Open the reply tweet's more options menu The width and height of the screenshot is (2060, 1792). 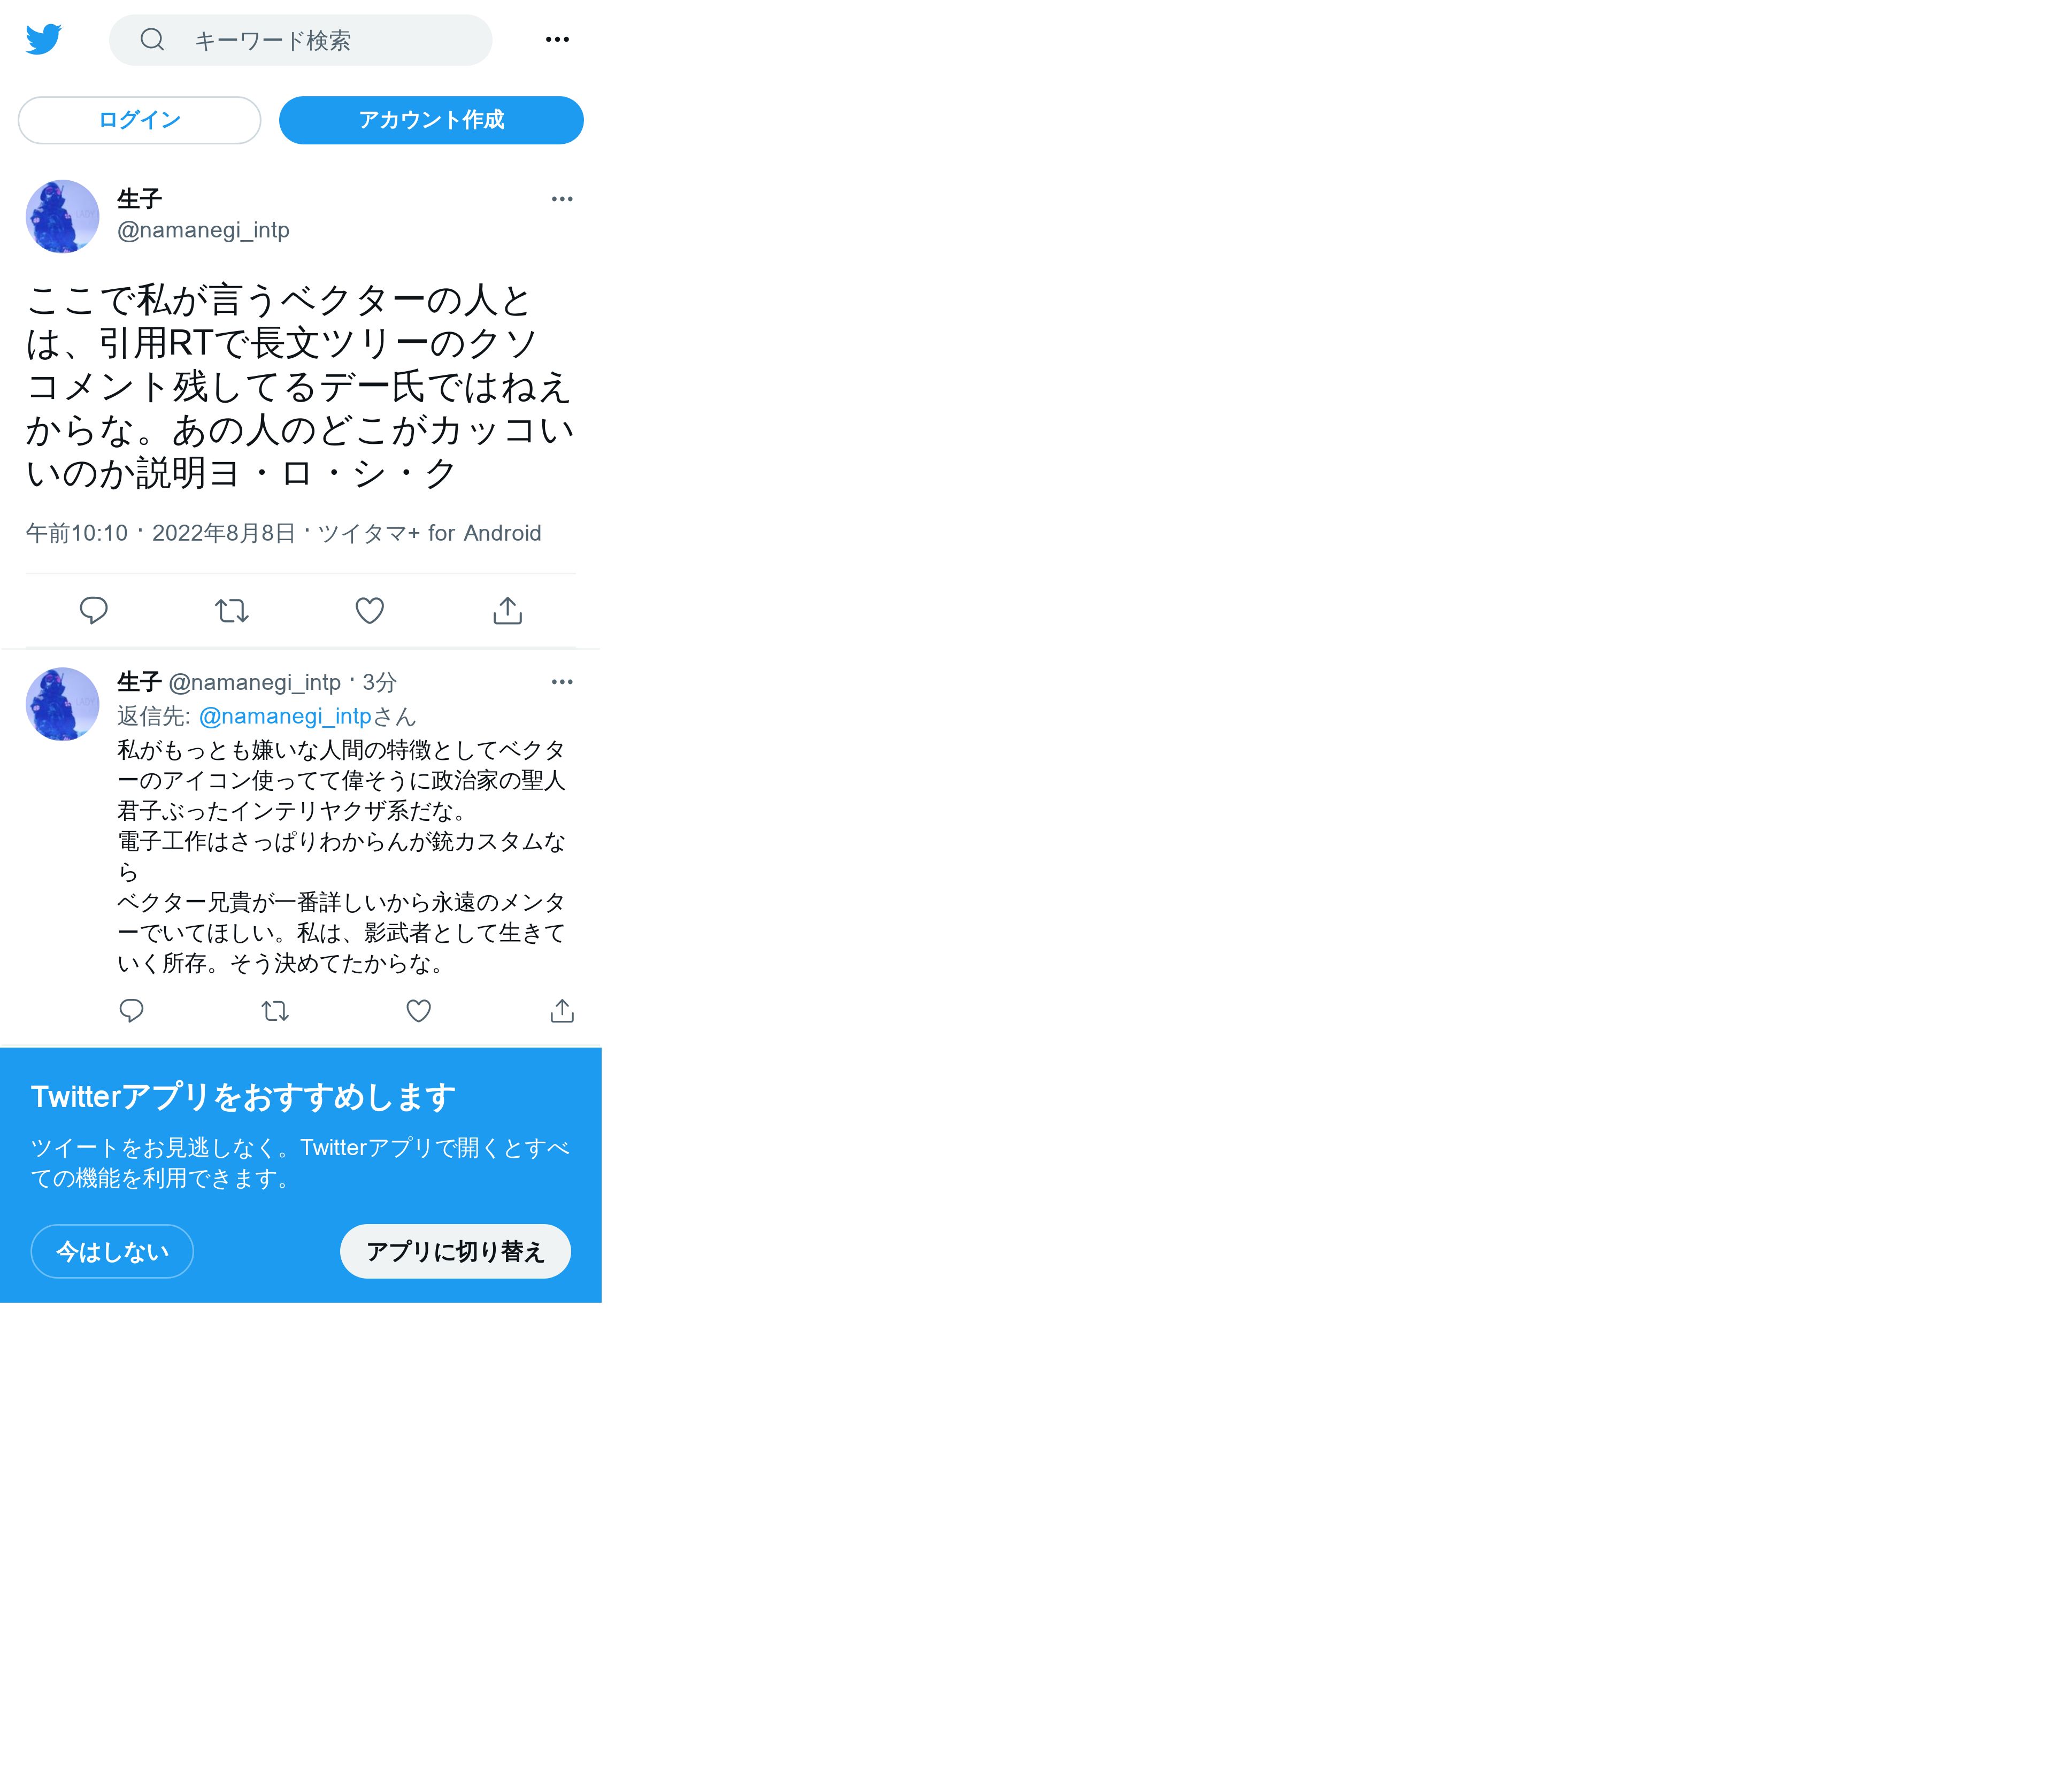[x=562, y=682]
